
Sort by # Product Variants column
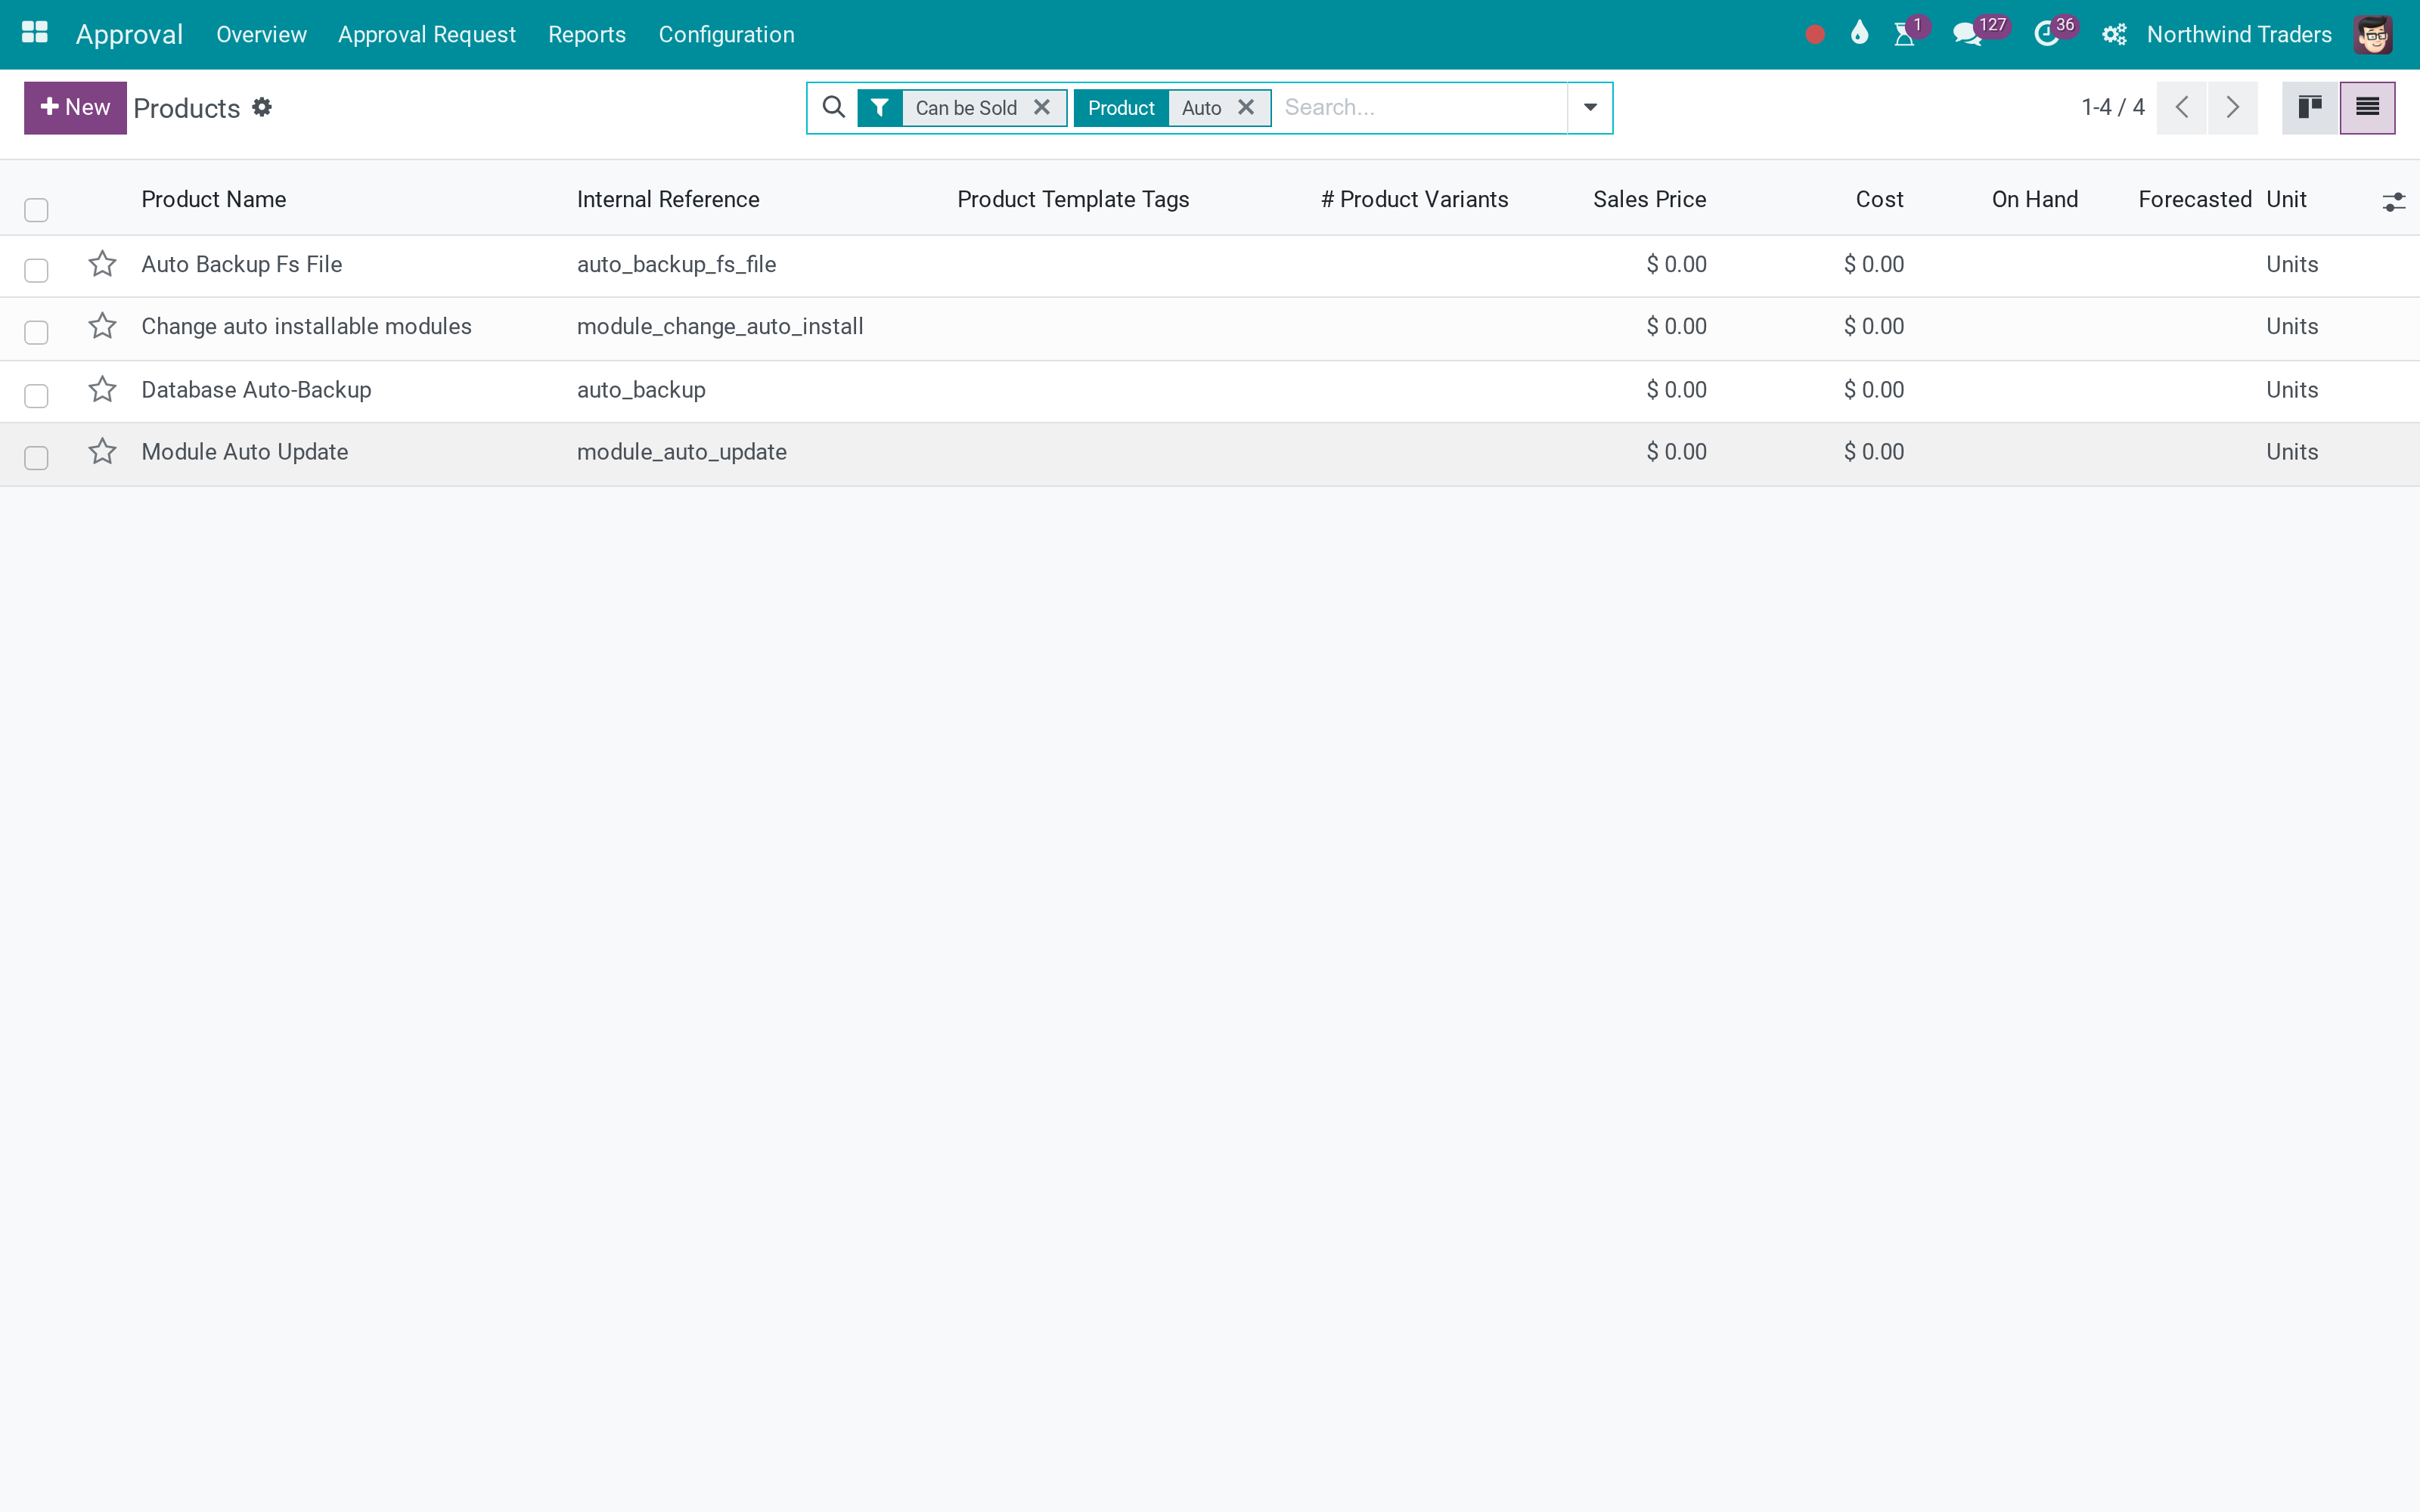(1415, 199)
